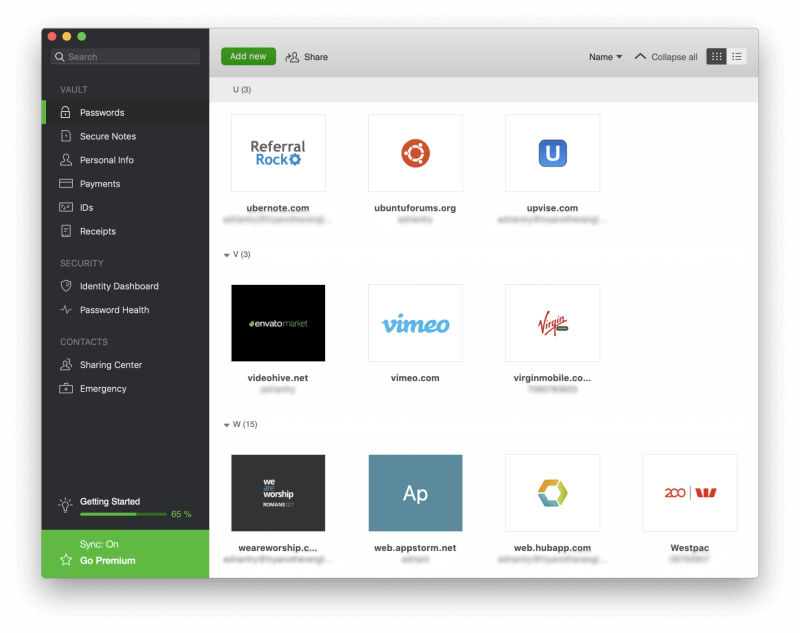Image resolution: width=800 pixels, height=633 pixels.
Task: Click the Getting Started label
Action: [x=110, y=501]
